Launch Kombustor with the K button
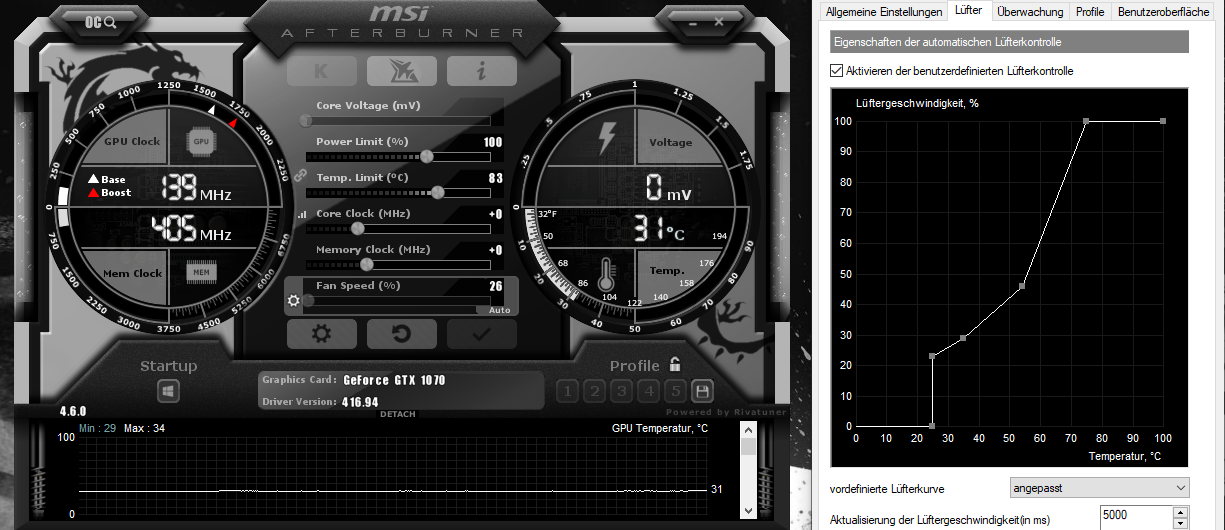This screenshot has width=1225, height=530. [321, 71]
